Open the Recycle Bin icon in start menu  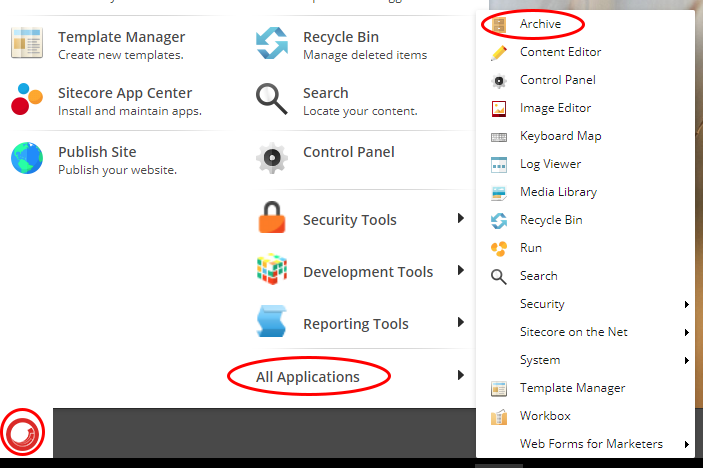(x=272, y=43)
